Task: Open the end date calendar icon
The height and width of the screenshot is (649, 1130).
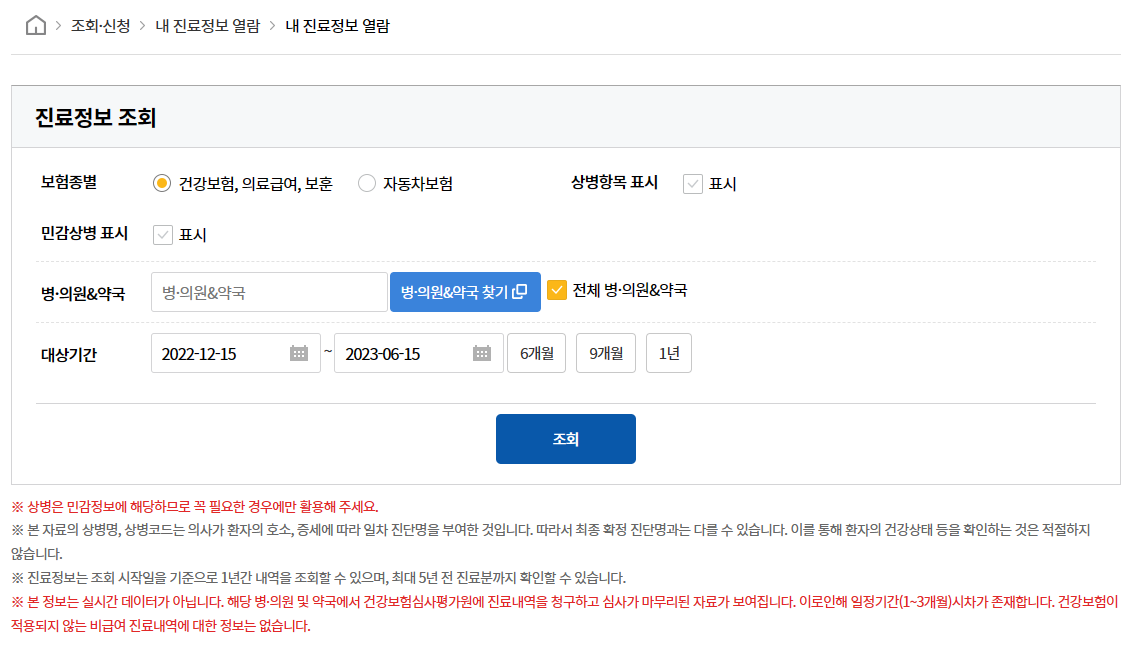Action: tap(481, 353)
